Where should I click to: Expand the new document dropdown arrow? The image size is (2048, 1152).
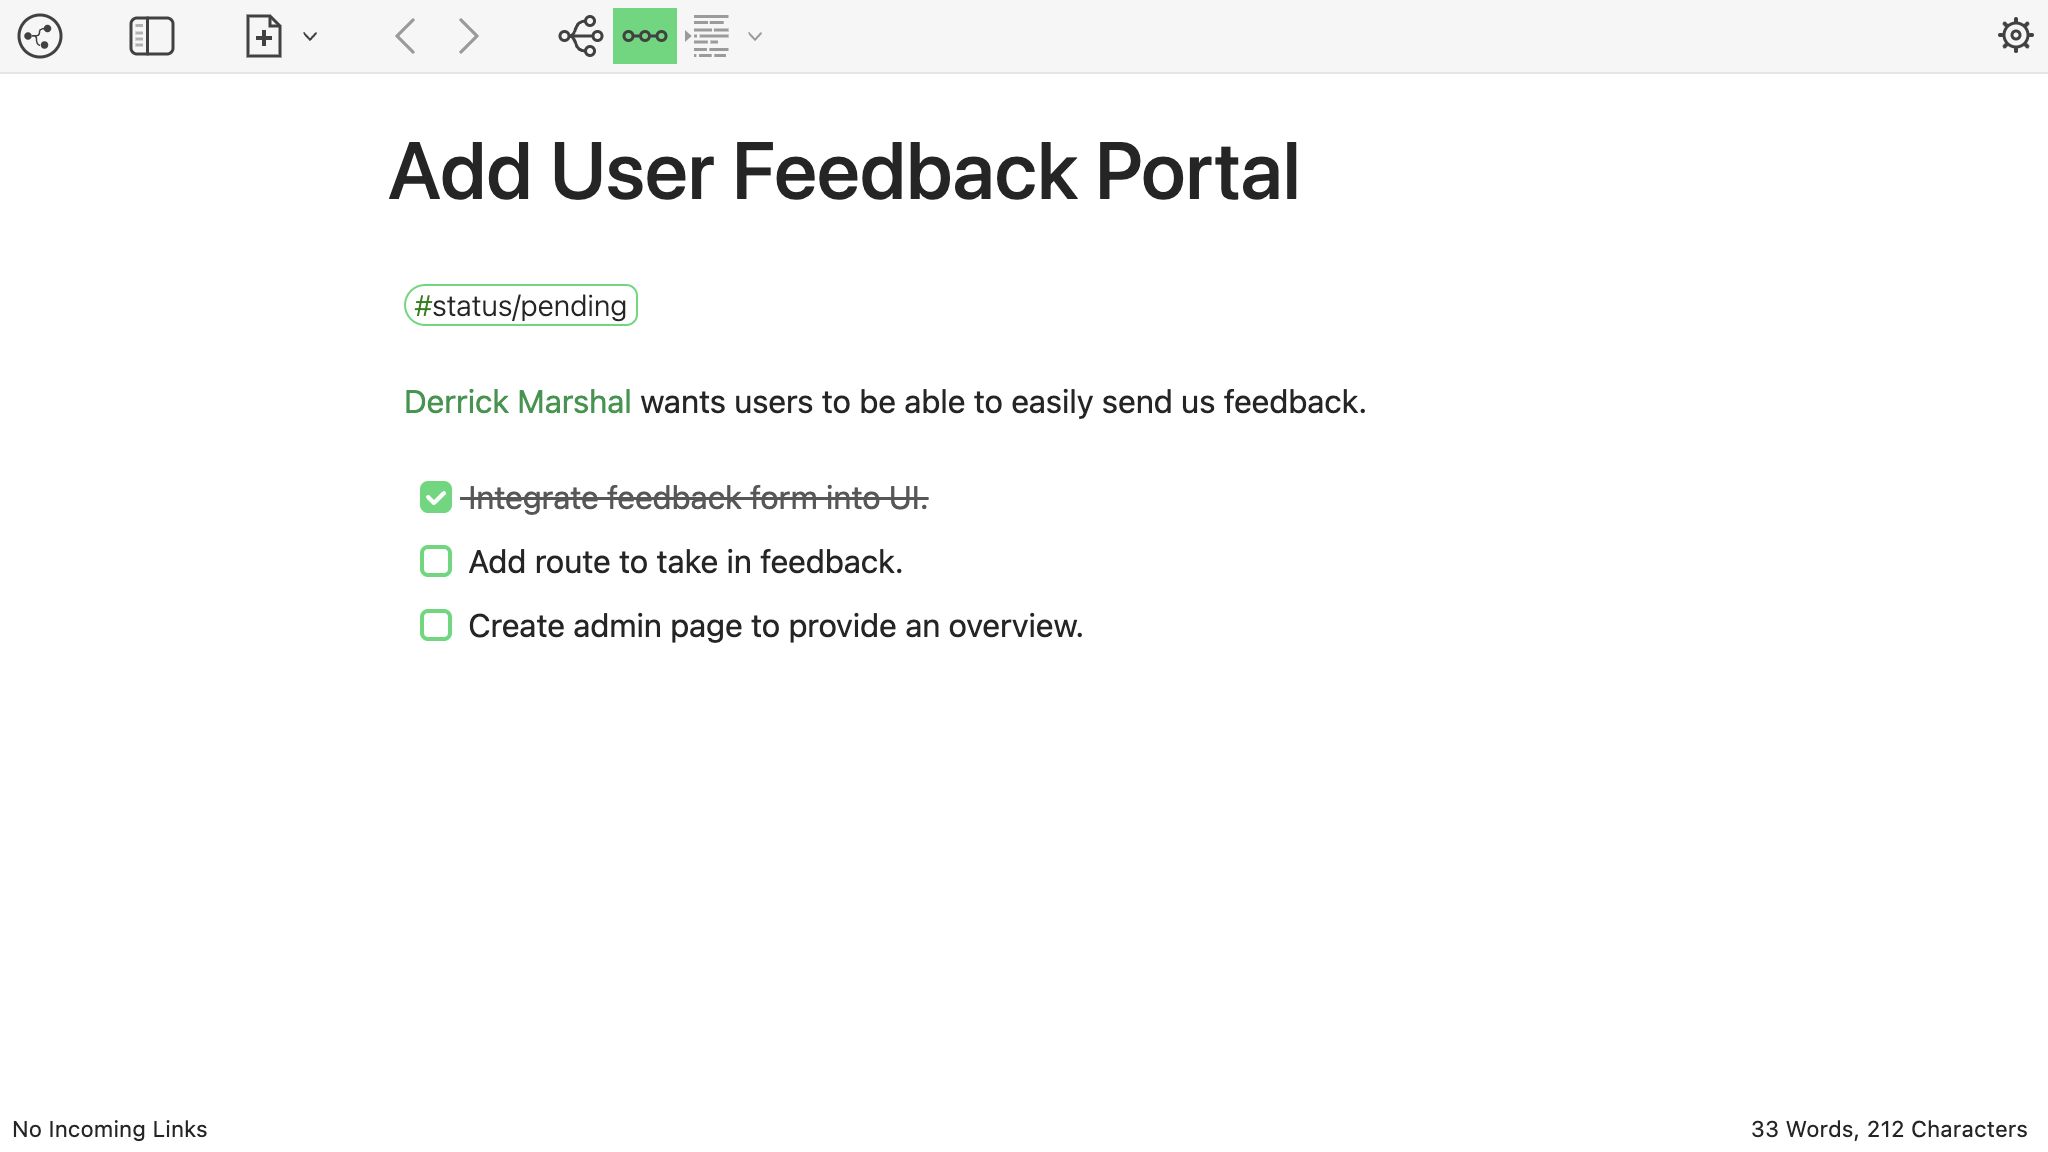point(310,37)
